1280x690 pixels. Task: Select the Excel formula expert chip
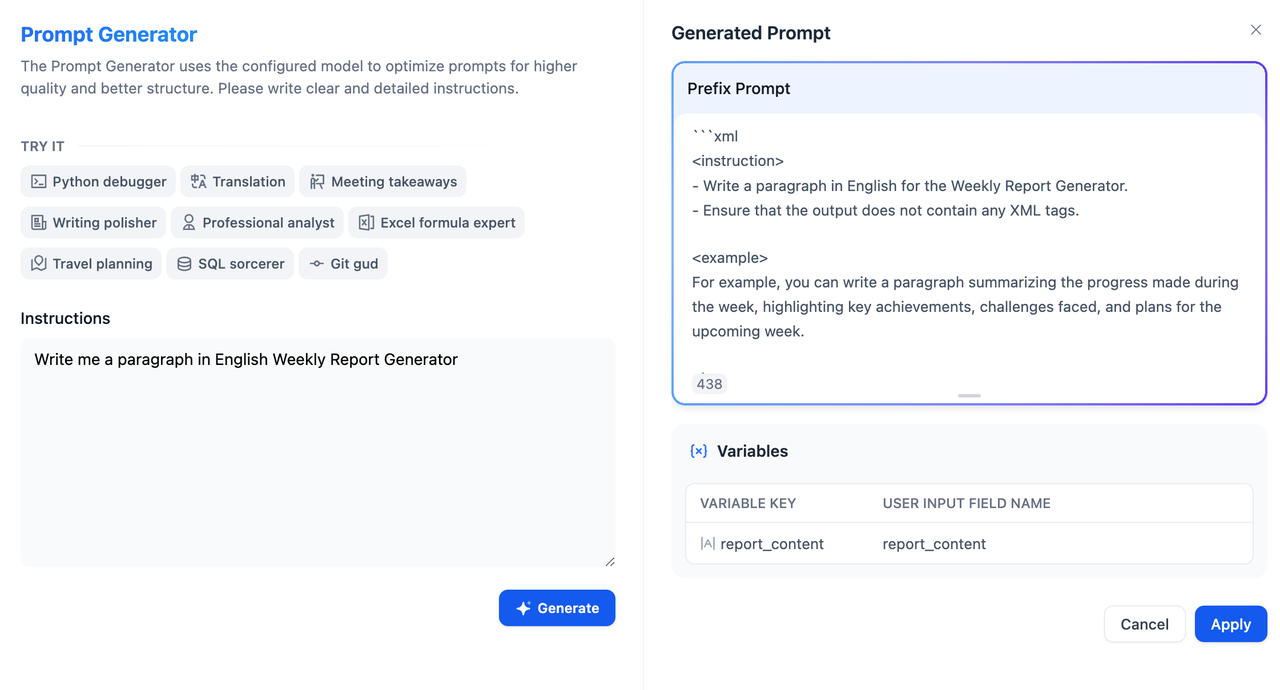437,223
